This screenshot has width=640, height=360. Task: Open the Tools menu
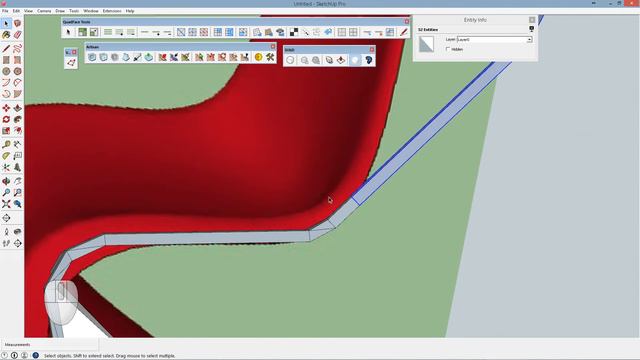pyautogui.click(x=74, y=11)
